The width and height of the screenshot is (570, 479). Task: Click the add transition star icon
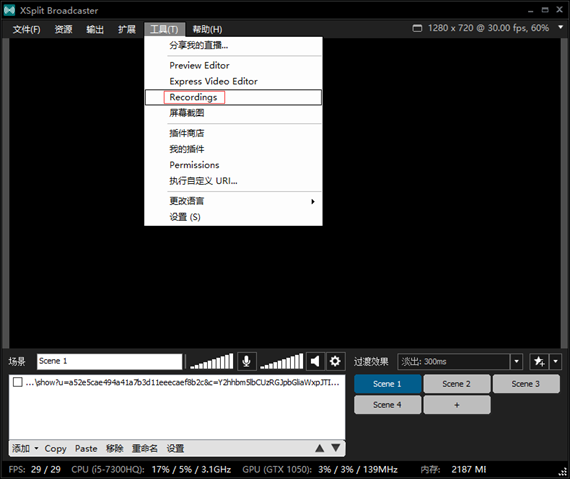click(539, 362)
